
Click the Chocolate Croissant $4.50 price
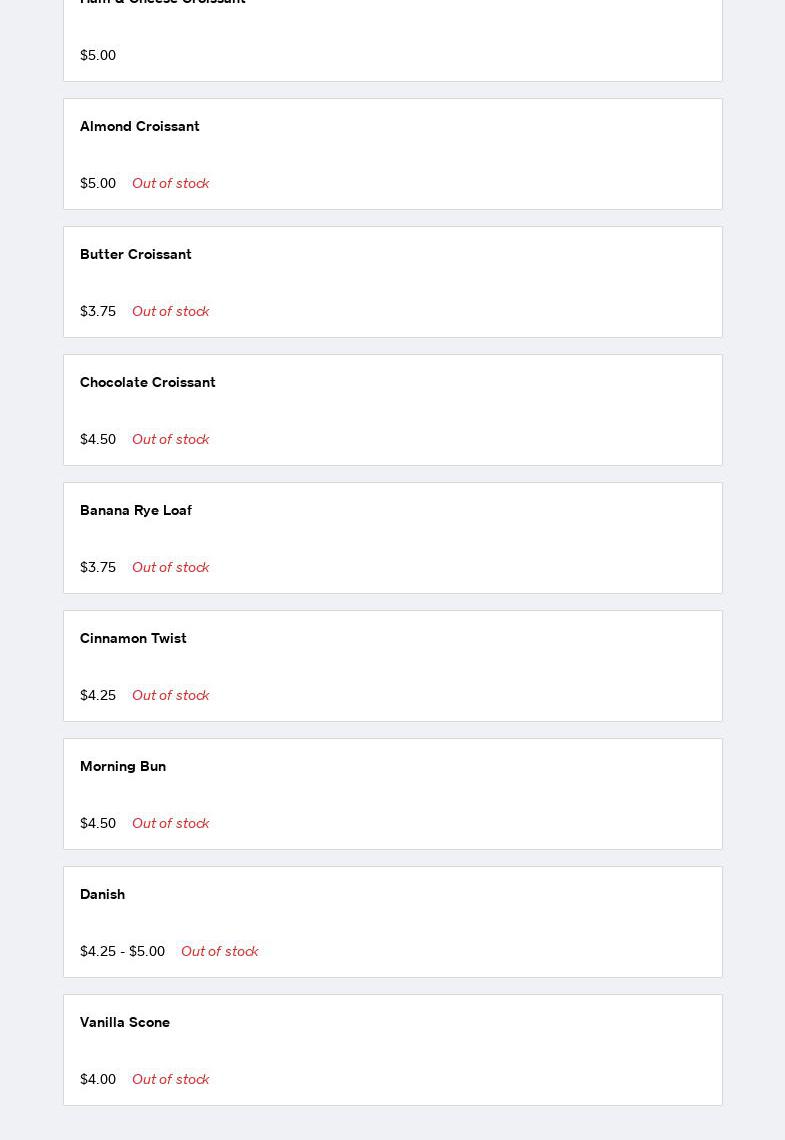click(98, 439)
